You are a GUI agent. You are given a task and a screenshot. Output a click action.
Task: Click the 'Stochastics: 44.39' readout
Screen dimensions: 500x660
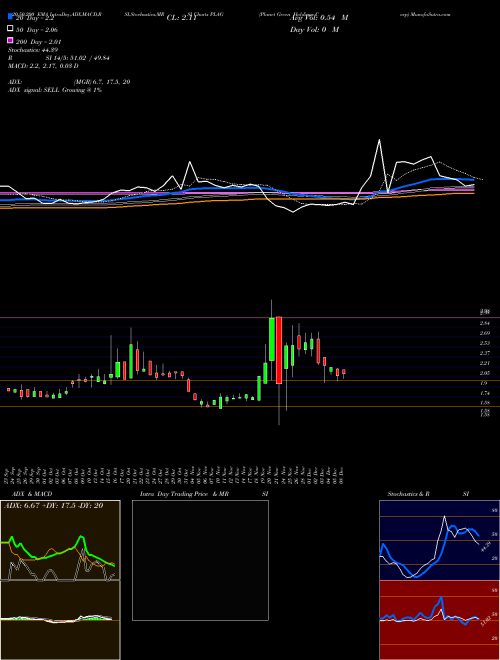tap(33, 50)
